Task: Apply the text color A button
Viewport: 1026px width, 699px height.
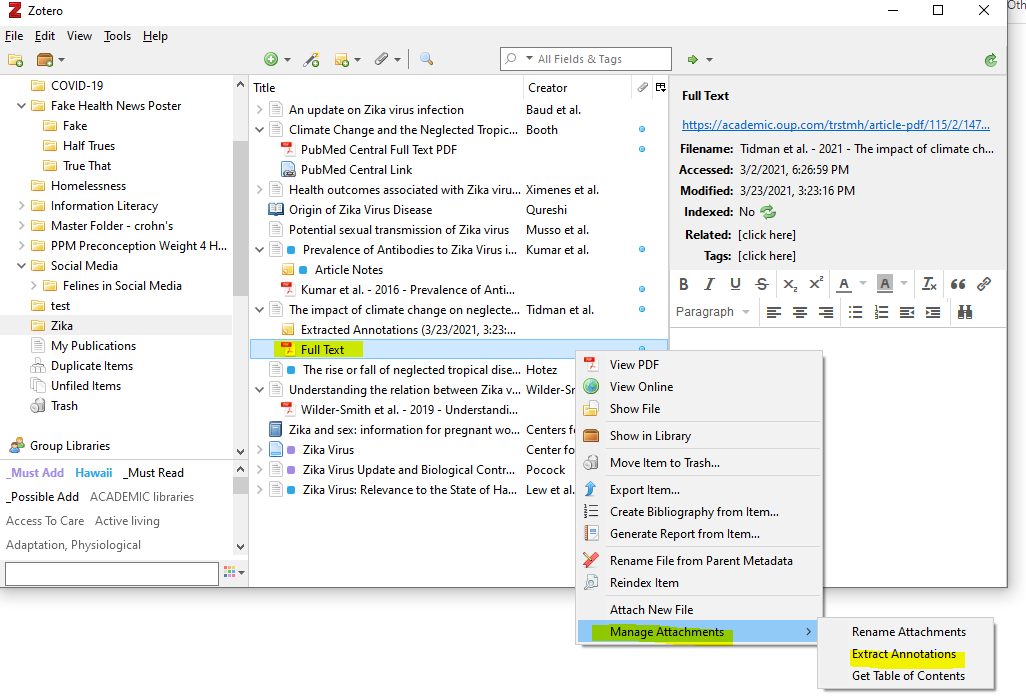Action: [844, 284]
